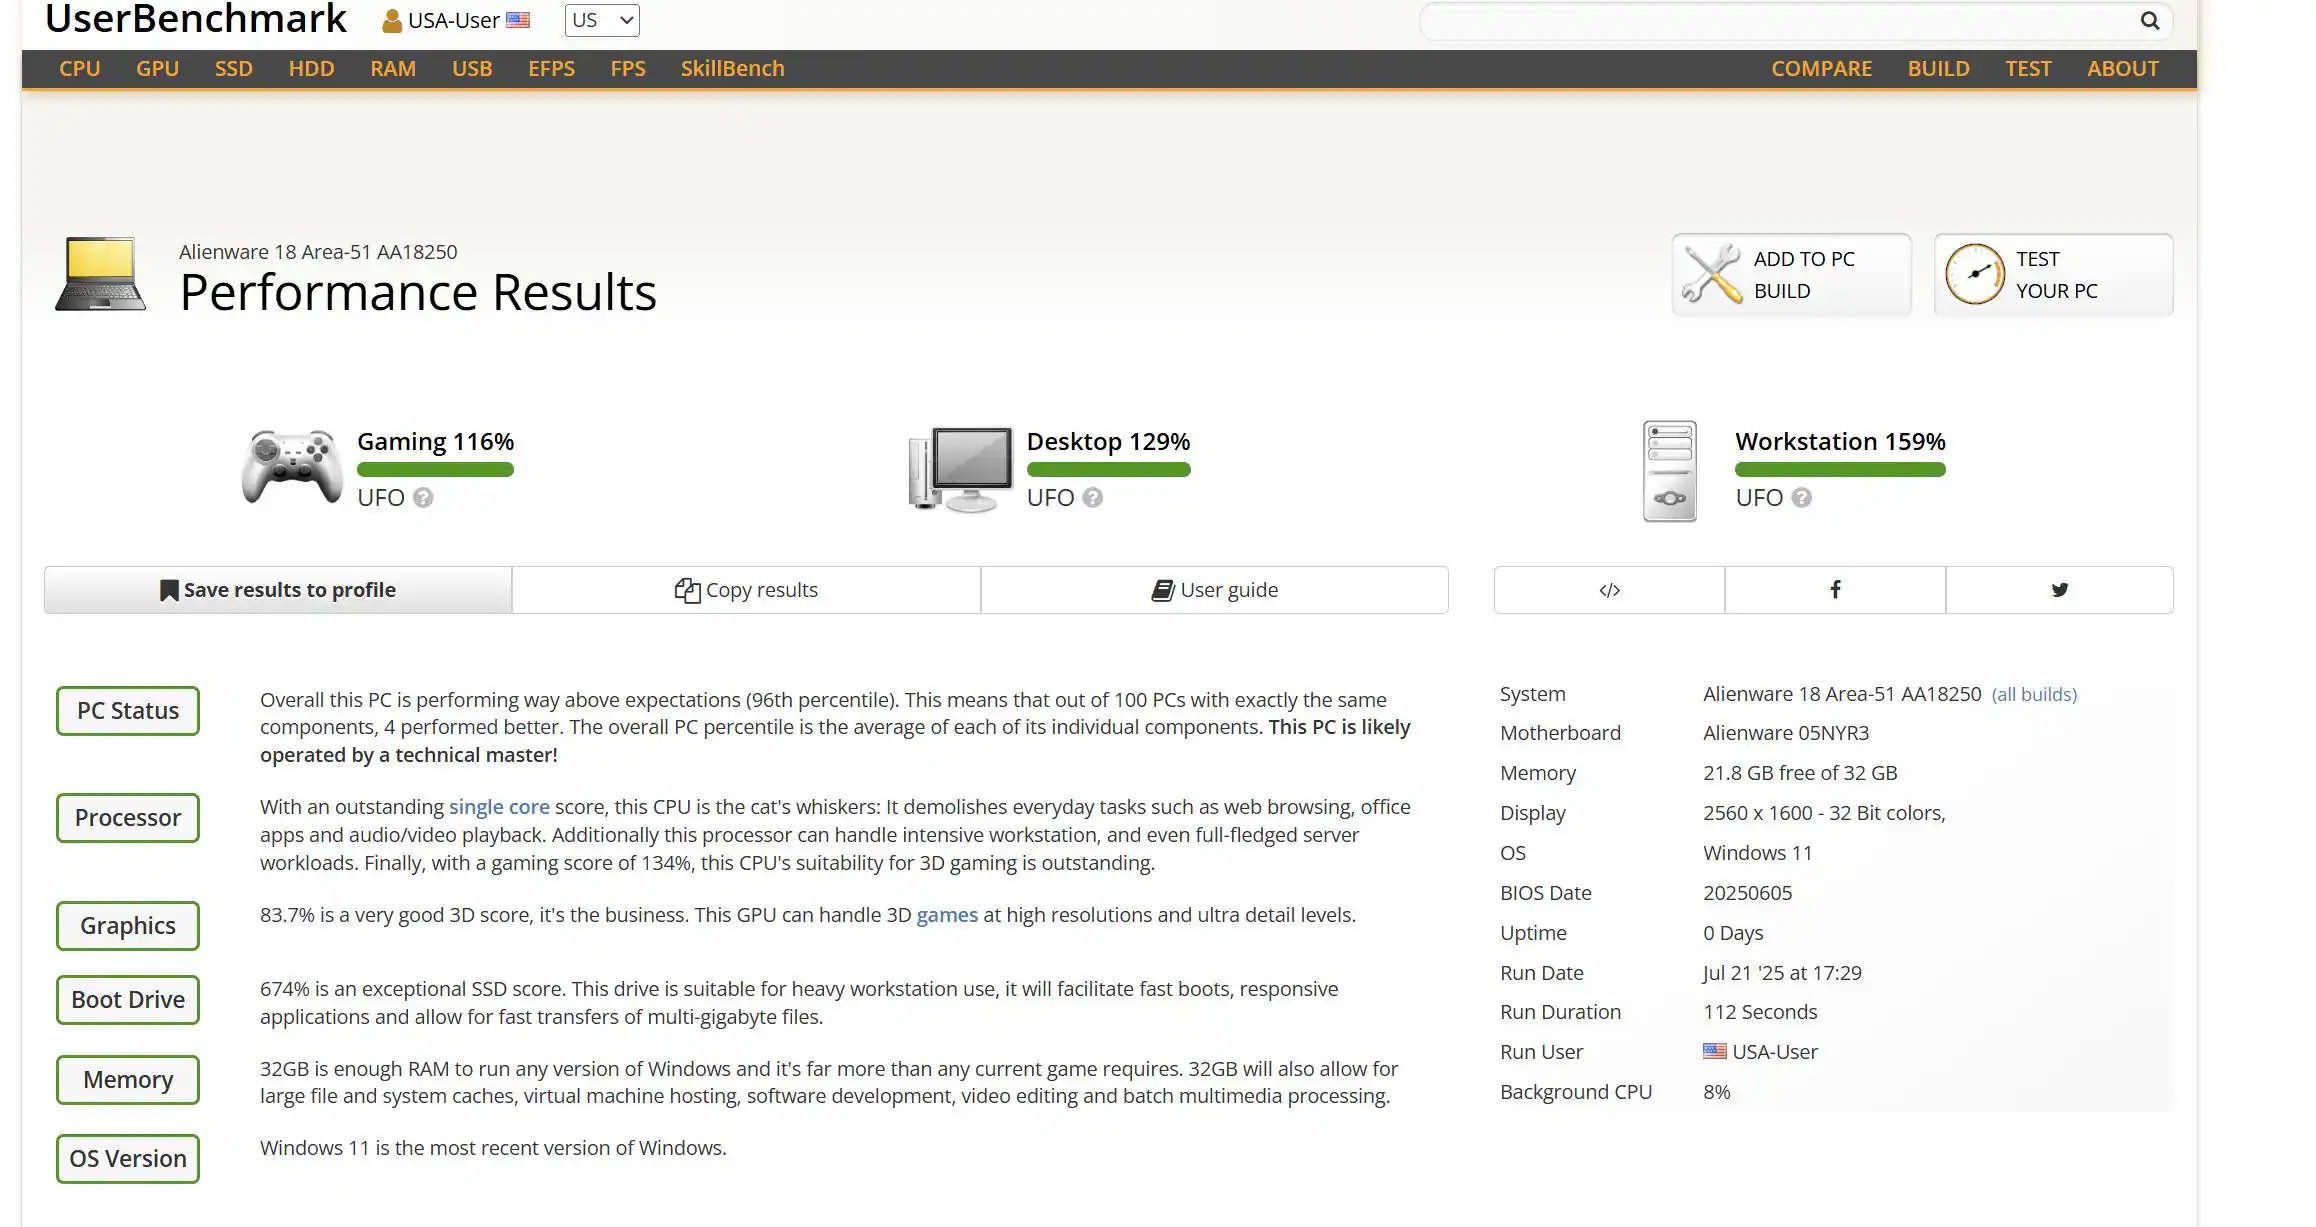This screenshot has width=2316, height=1227.
Task: Open the User guide button
Action: coord(1214,590)
